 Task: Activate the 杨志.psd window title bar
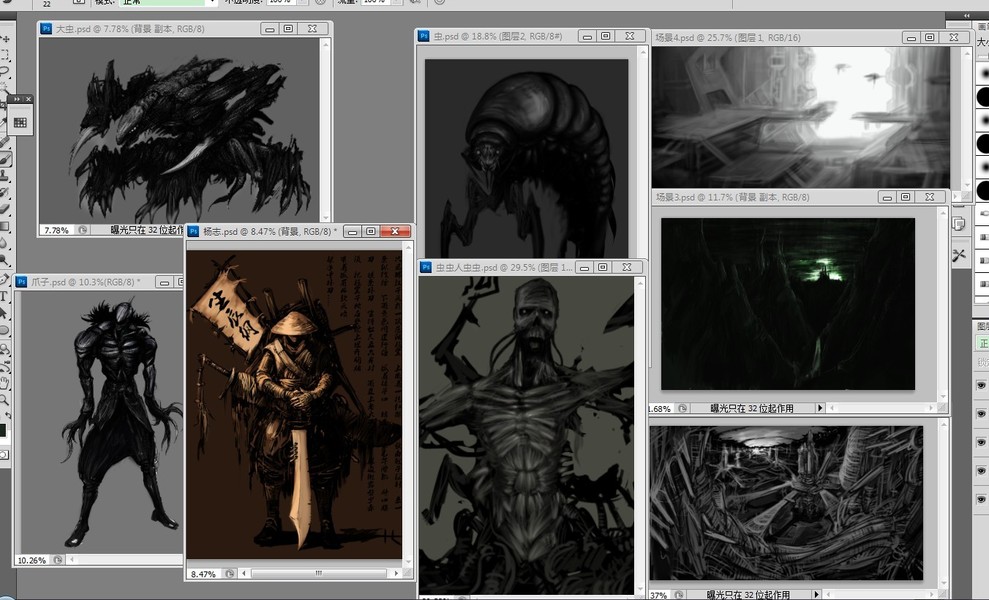[299, 232]
